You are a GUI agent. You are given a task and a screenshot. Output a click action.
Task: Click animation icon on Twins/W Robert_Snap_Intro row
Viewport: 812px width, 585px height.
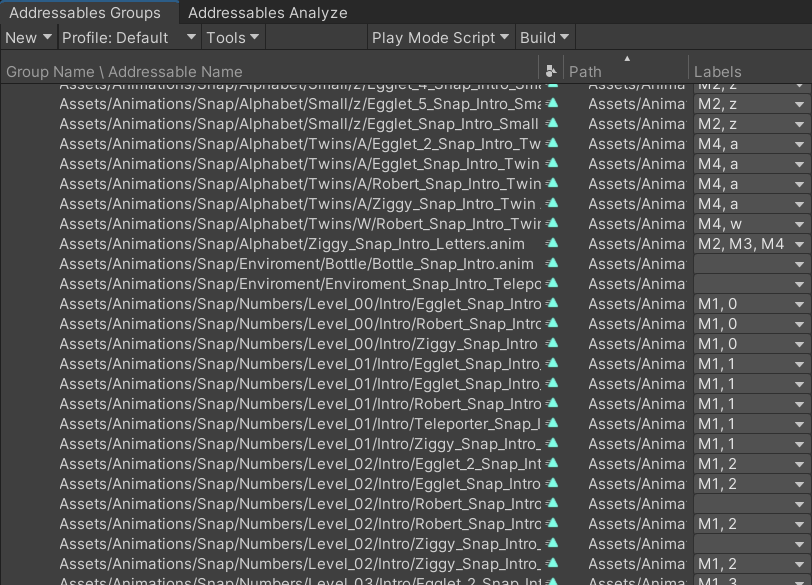[551, 224]
